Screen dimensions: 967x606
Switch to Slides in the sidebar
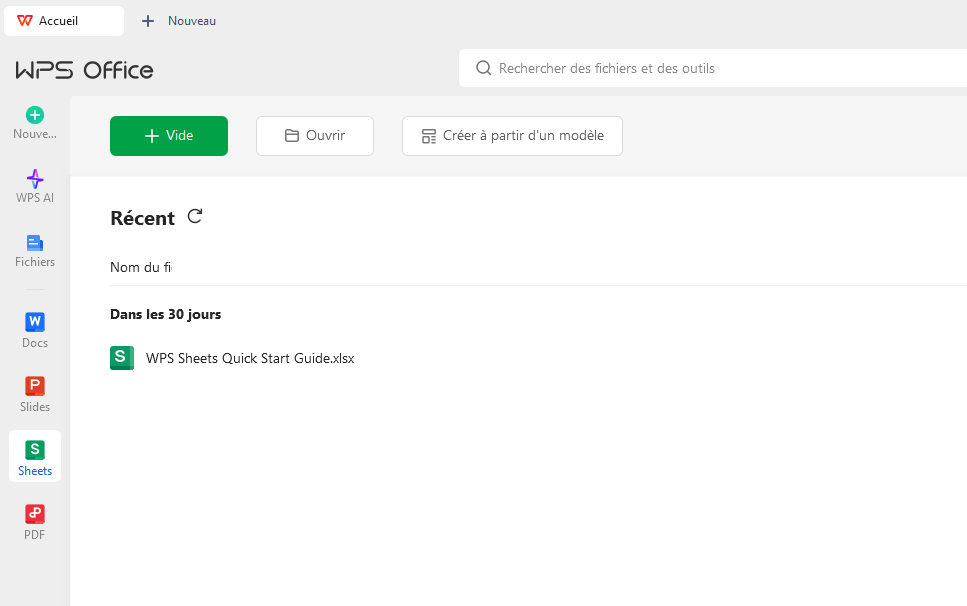35,395
